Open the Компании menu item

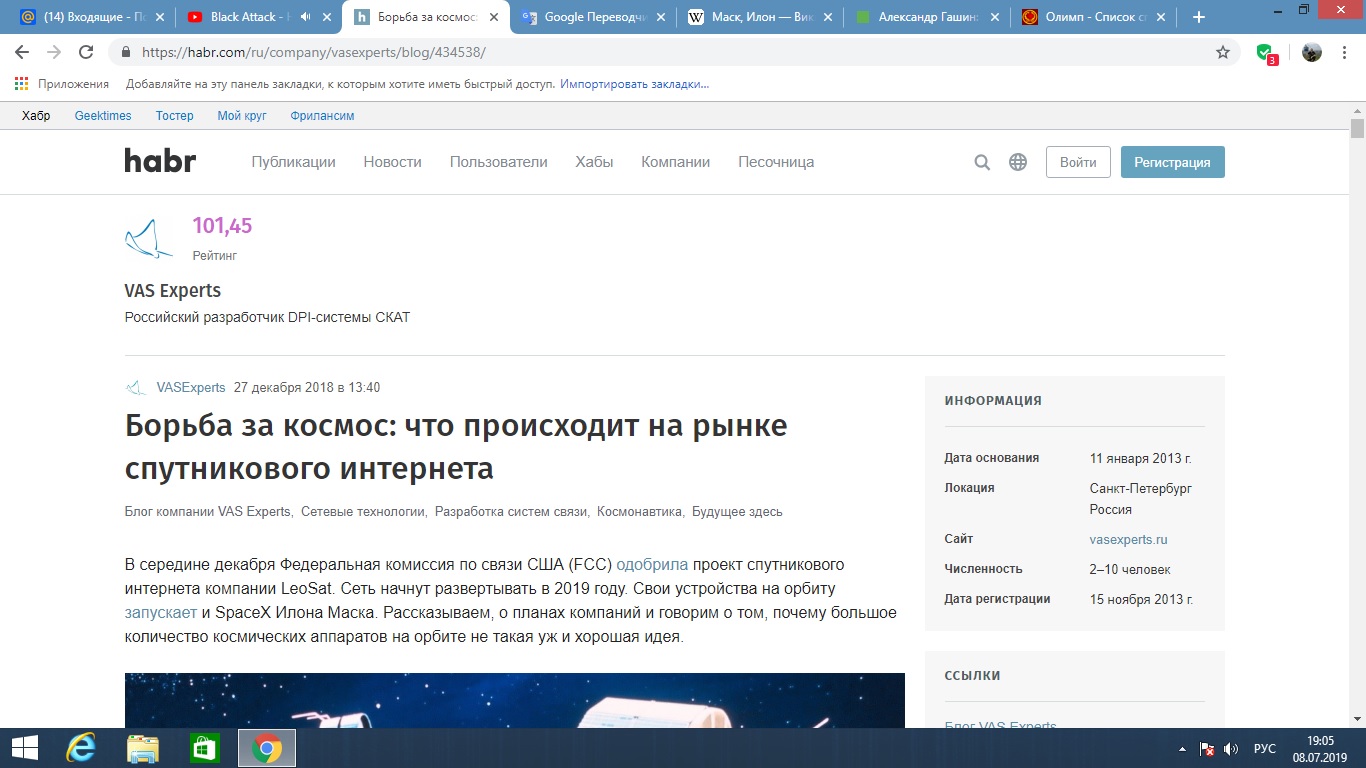click(x=676, y=162)
